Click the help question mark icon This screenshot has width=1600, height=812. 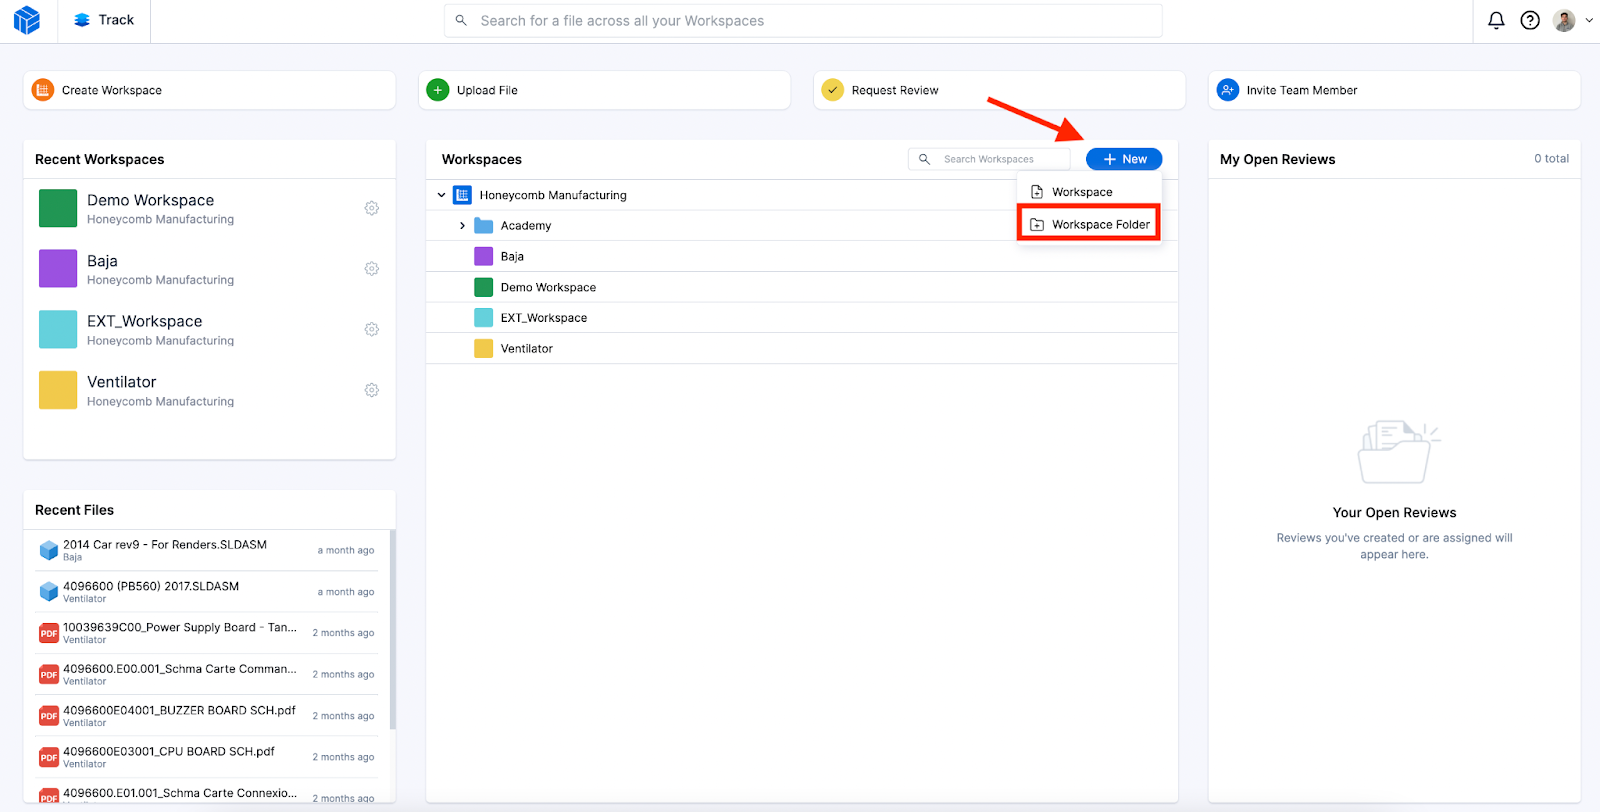1530,21
